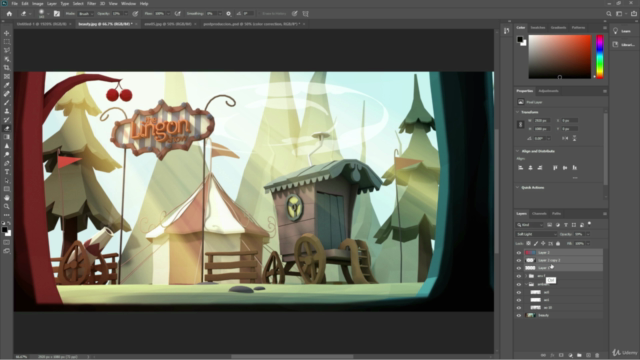The image size is (640, 360).
Task: Click the layer effects fx icon
Action: pos(552,356)
